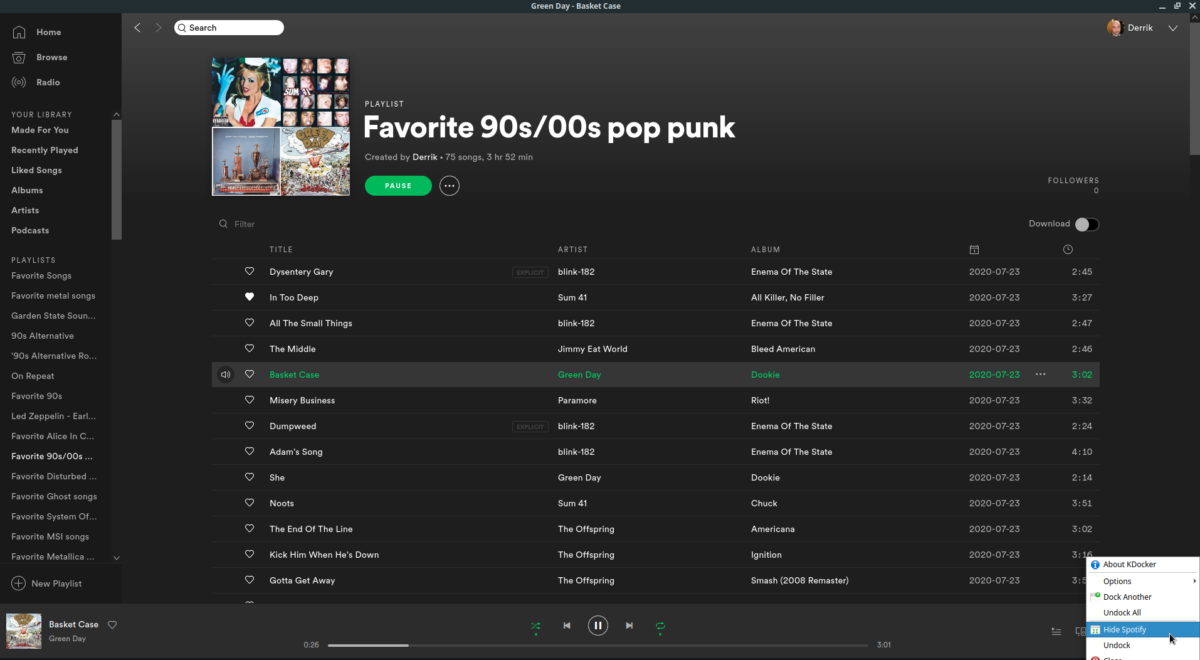Viewport: 1200px width, 660px height.
Task: Choose Undock from the tray menu
Action: point(1143,646)
